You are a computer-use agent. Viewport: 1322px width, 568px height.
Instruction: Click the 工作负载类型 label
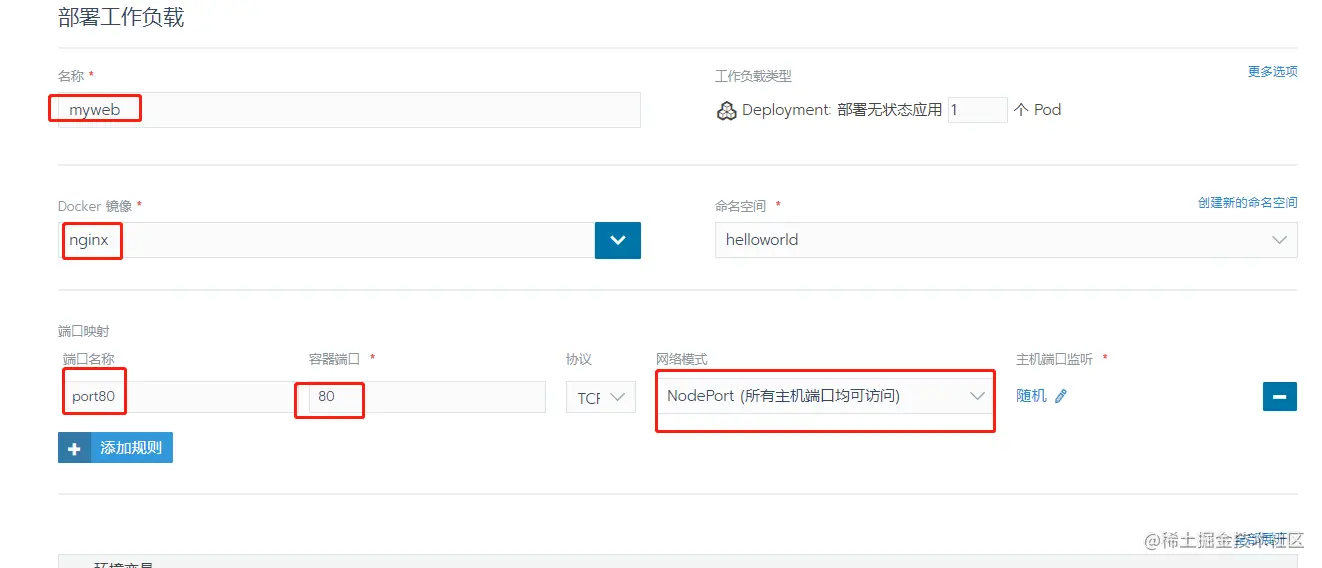point(753,76)
